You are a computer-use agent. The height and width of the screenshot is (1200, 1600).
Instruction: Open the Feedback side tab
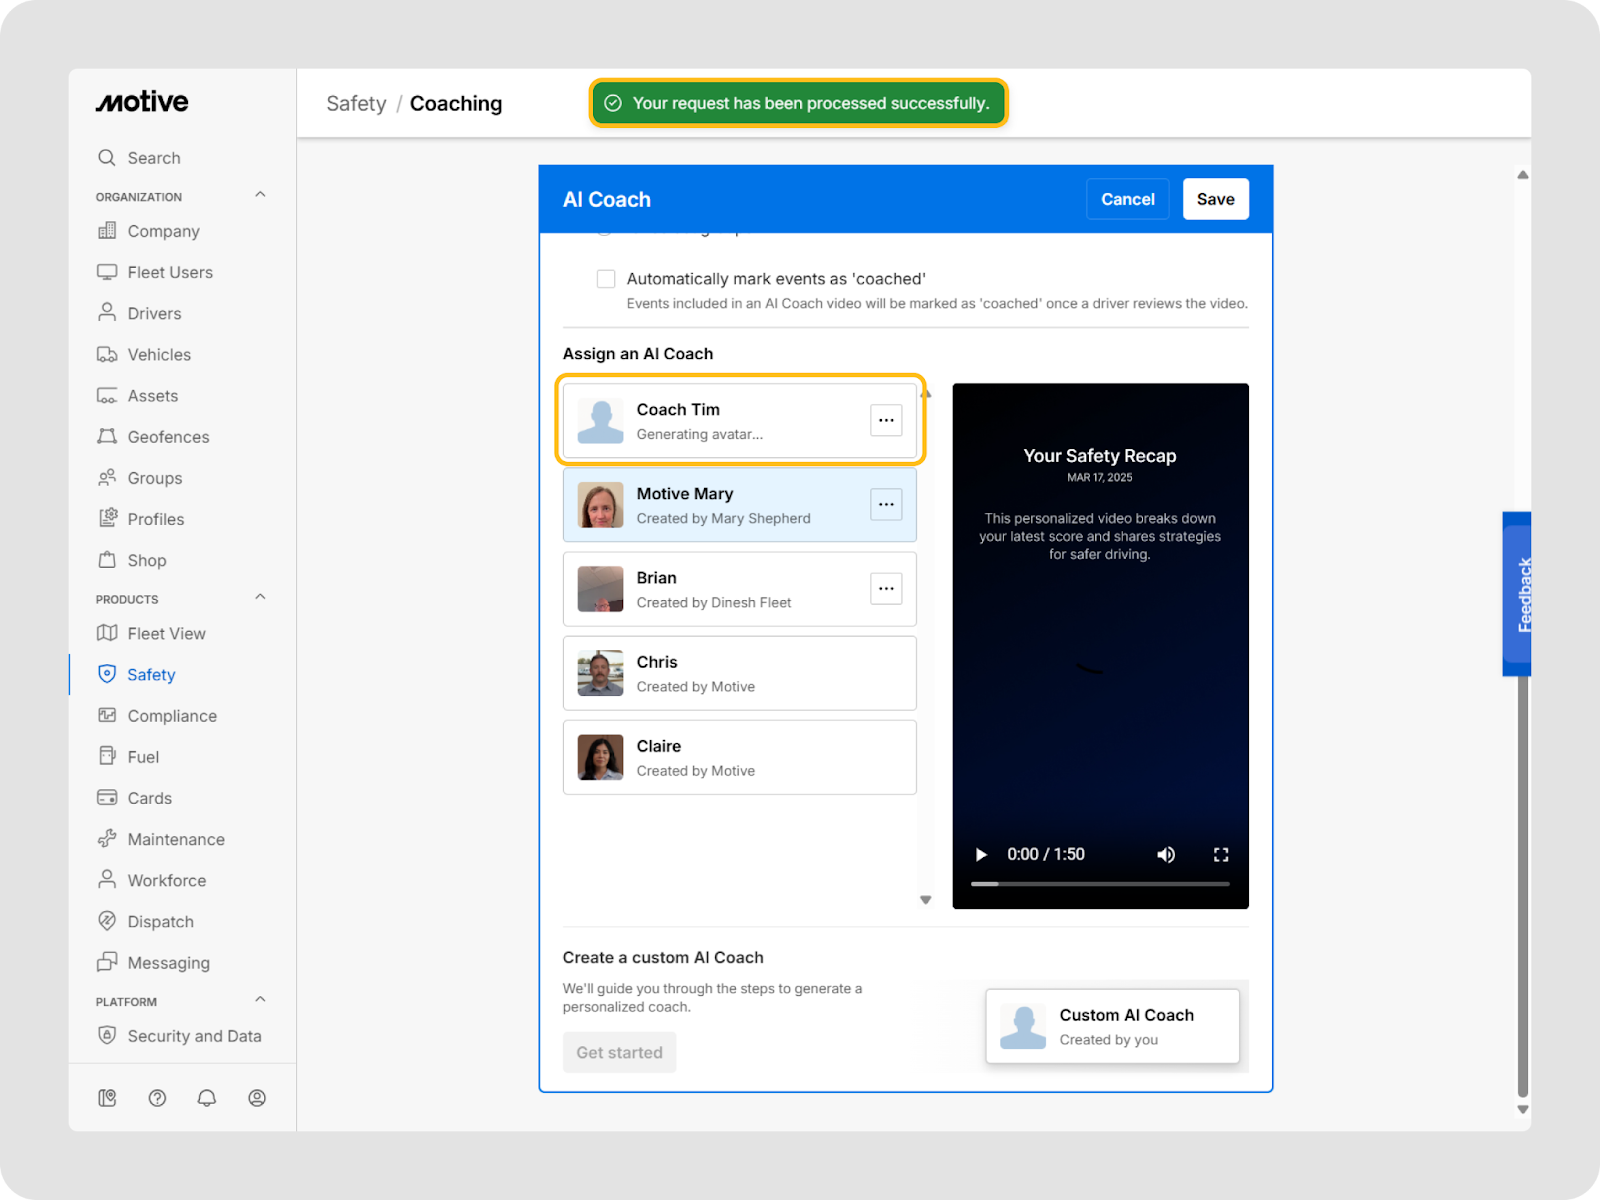tap(1520, 594)
